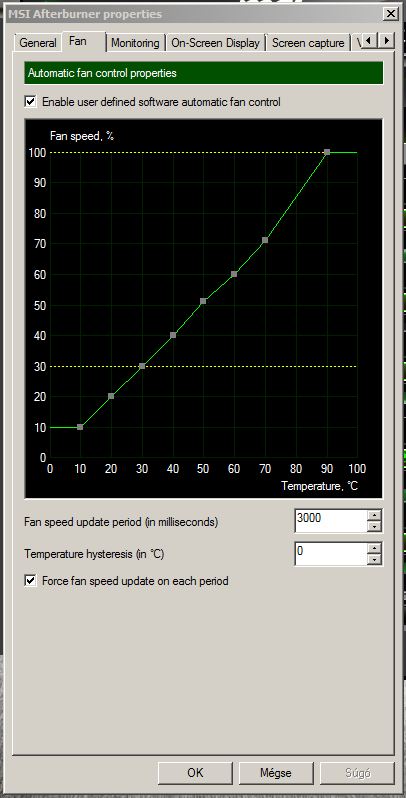Switch to the General tab
This screenshot has width=406, height=798.
(38, 43)
